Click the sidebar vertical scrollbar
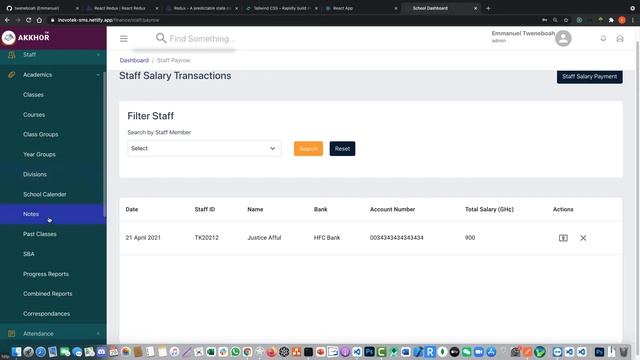This screenshot has width=640, height=360. coord(105,144)
